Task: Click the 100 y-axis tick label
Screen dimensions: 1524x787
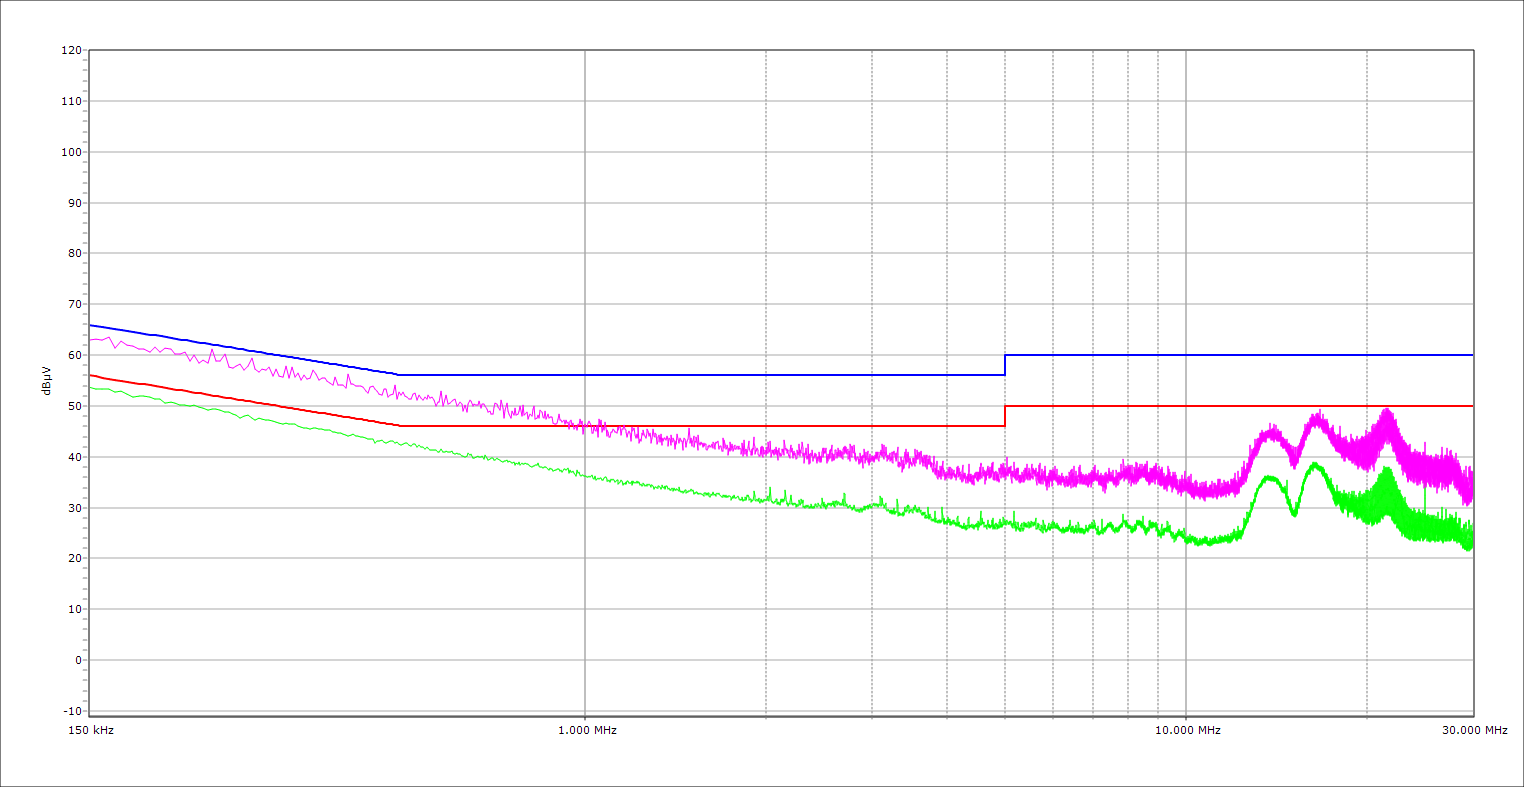Action: tap(71, 153)
